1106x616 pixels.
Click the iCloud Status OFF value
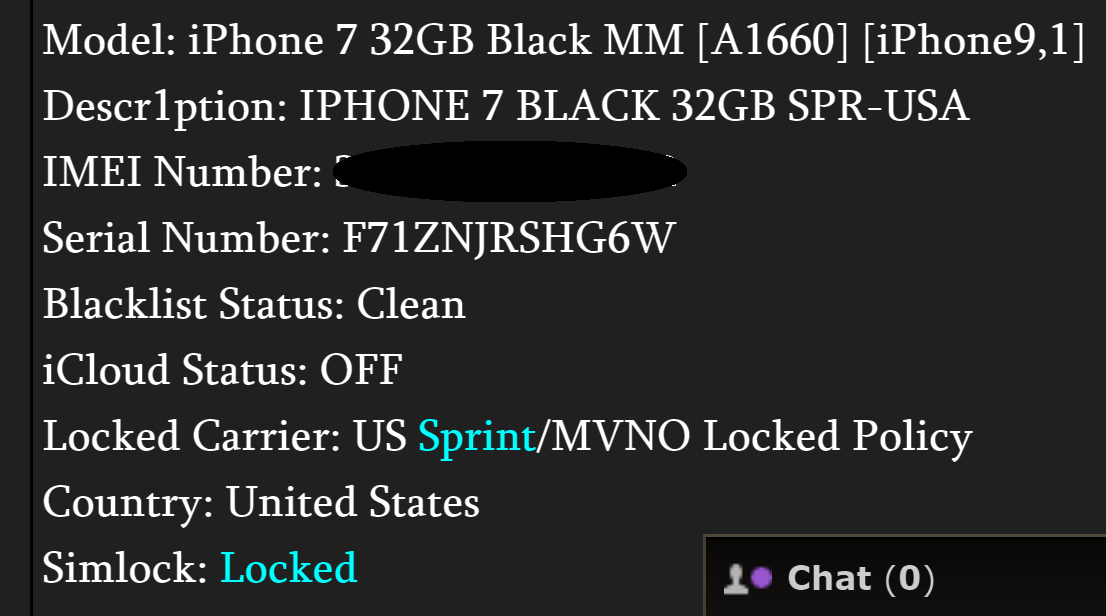coord(361,370)
